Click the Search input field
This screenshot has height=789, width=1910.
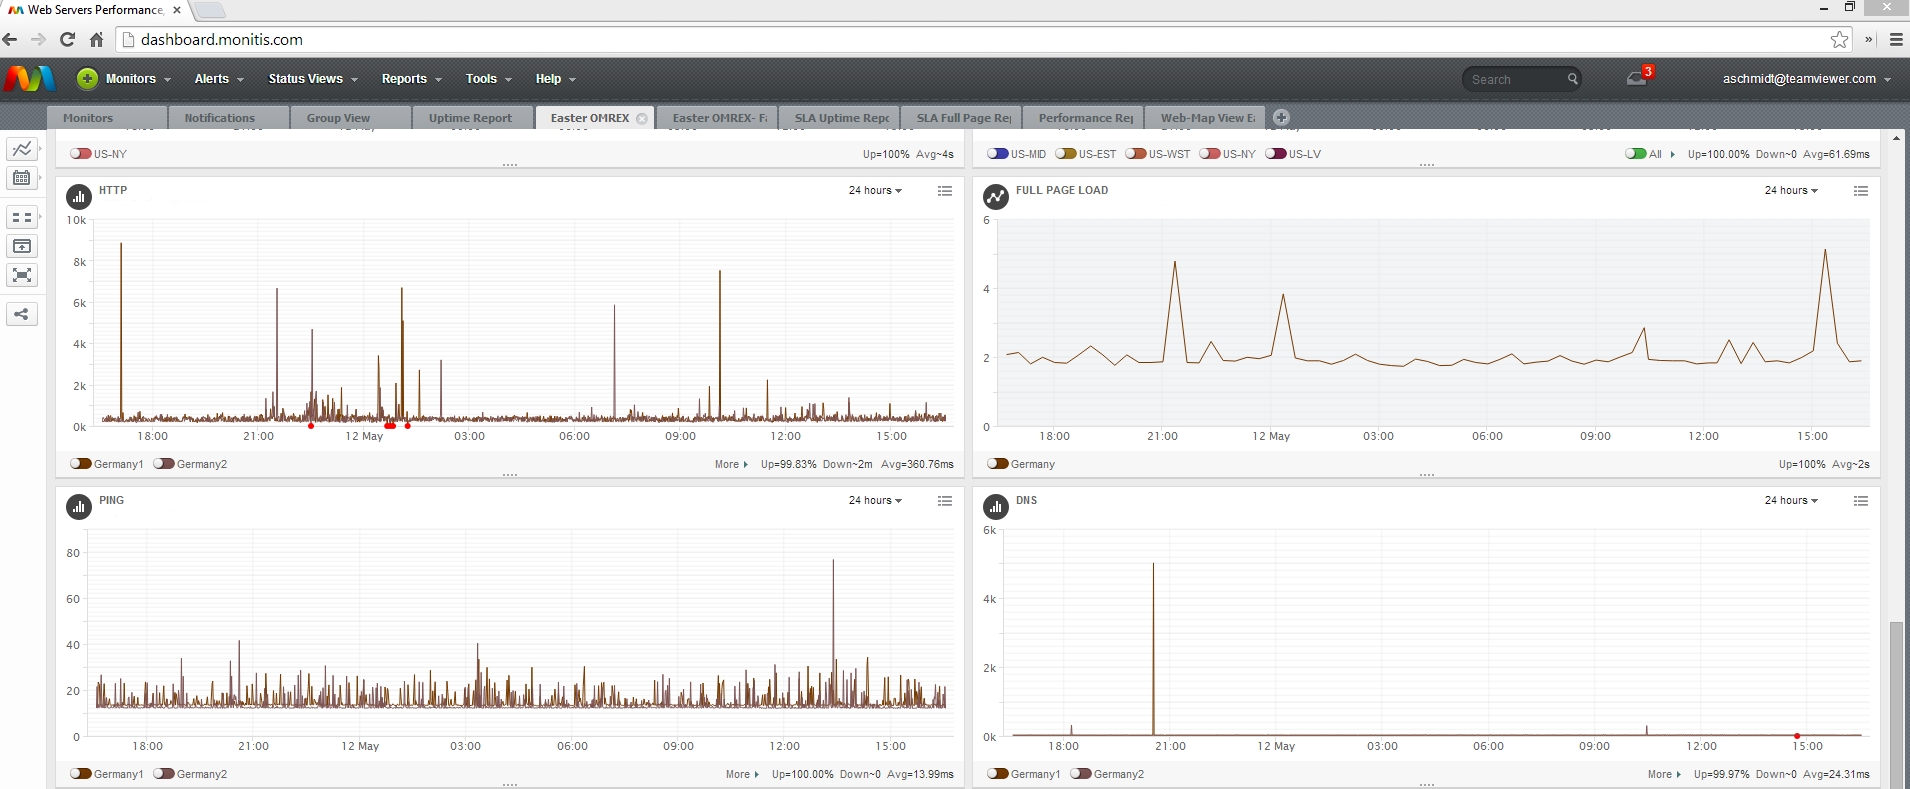[x=1513, y=79]
